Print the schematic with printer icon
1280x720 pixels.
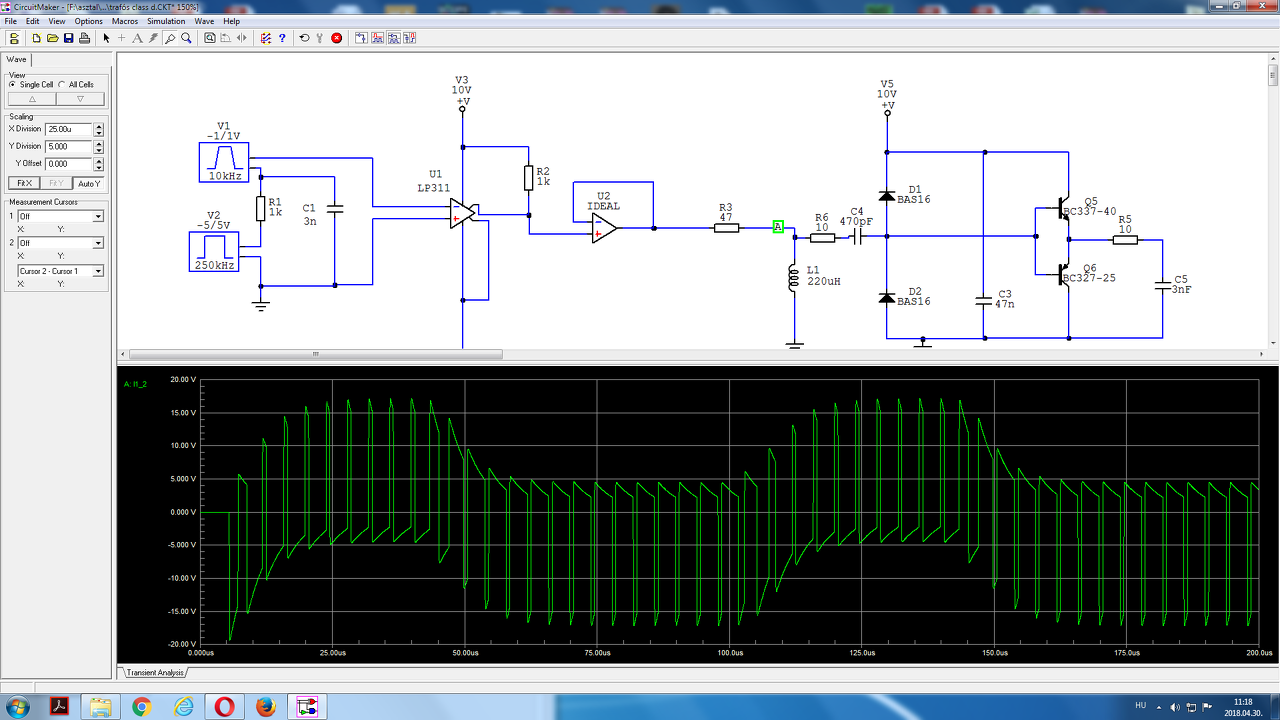pos(84,38)
